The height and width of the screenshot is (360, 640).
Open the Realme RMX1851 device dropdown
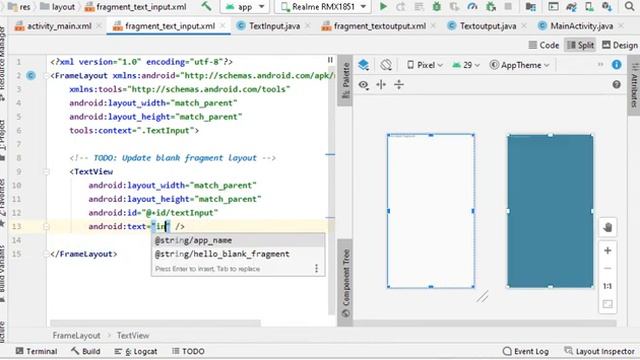[x=322, y=7]
